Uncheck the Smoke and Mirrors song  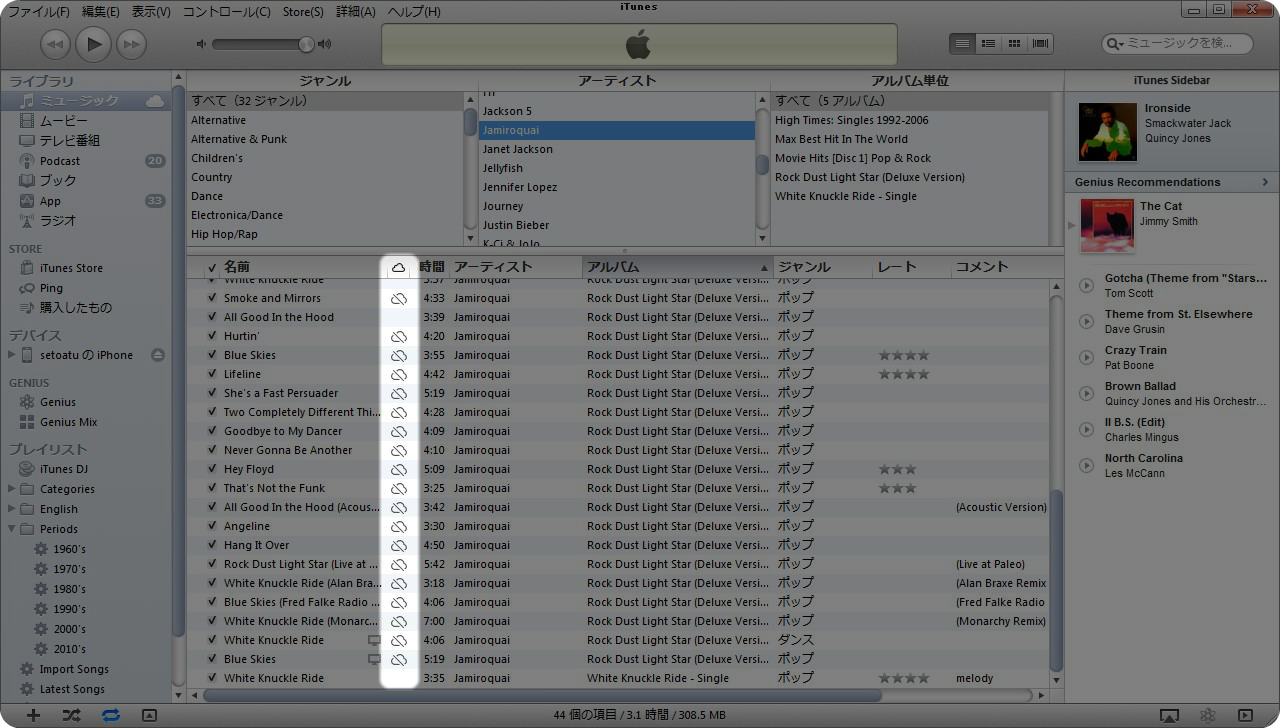[x=212, y=298]
